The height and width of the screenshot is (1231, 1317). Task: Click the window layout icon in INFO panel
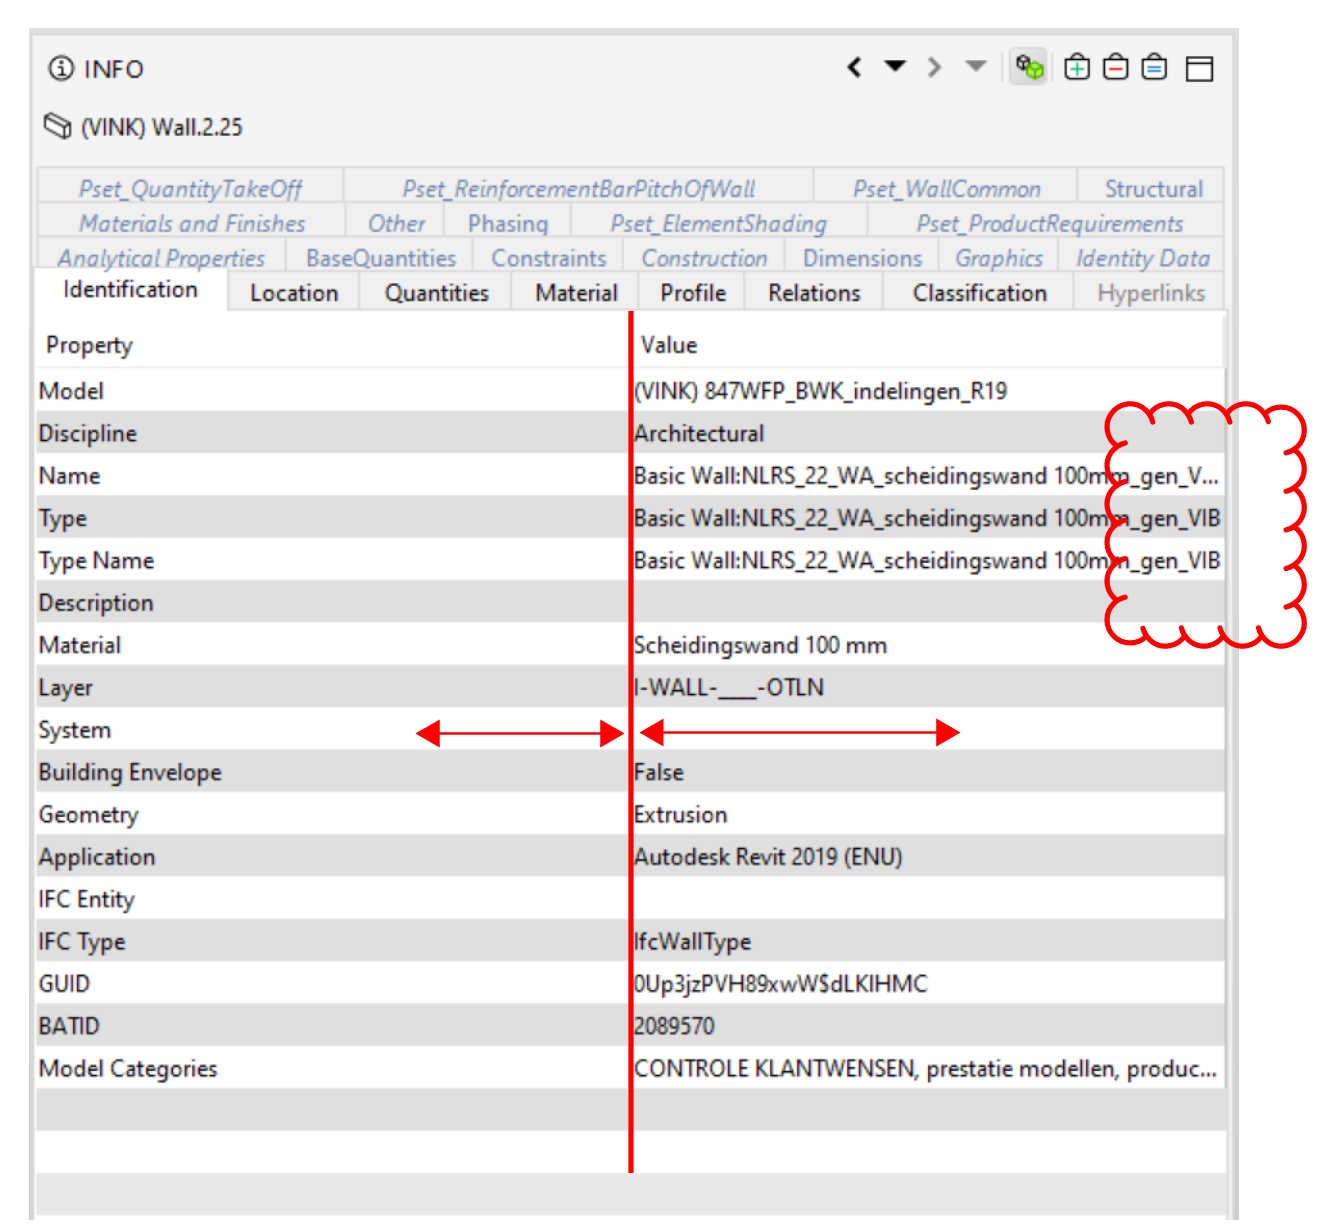pyautogui.click(x=1199, y=69)
